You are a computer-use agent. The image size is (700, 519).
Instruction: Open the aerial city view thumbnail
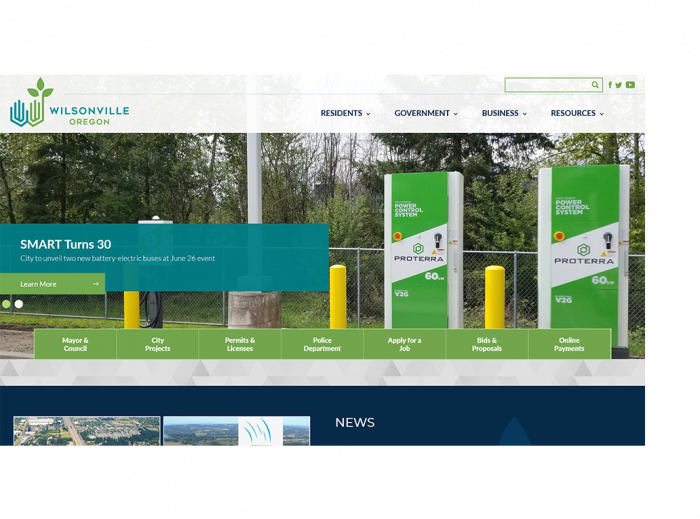click(87, 431)
